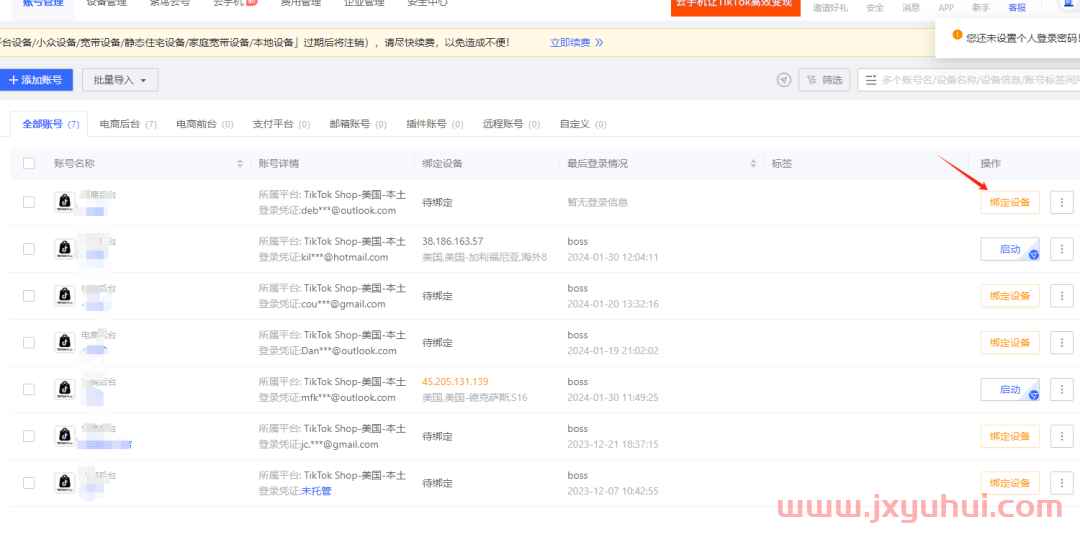Click the timestamp 2023-12-07 10:42:55

613,491
